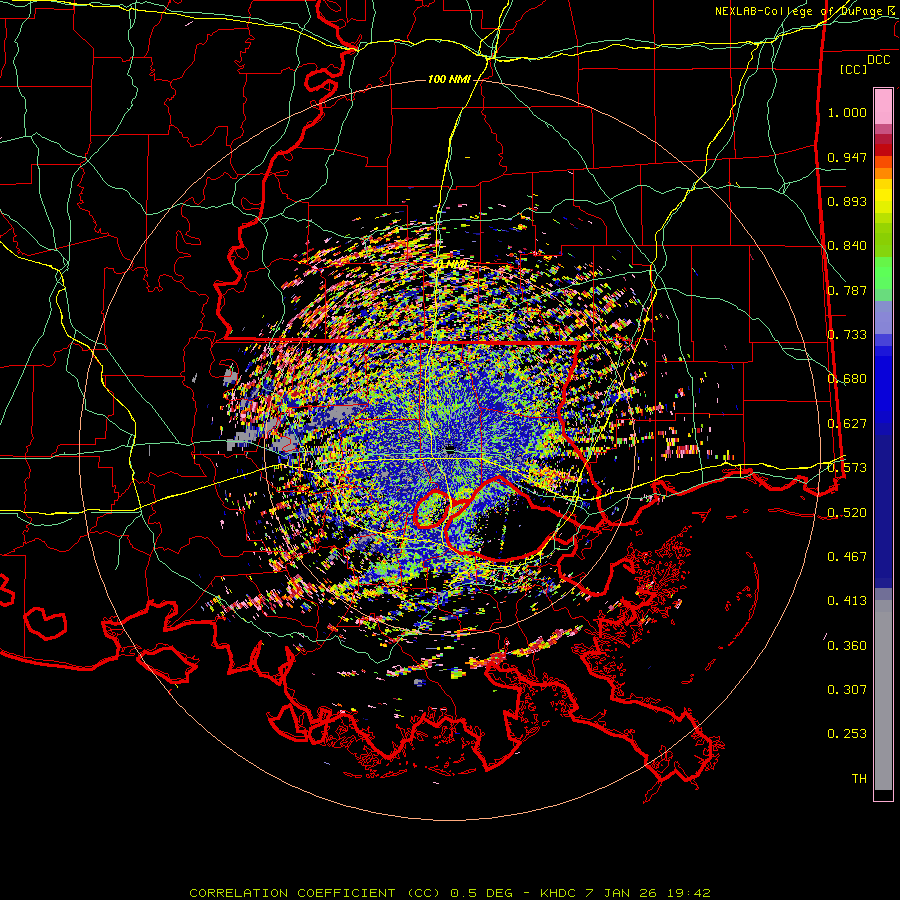
Task: Click the DCC product label
Action: [x=878, y=60]
